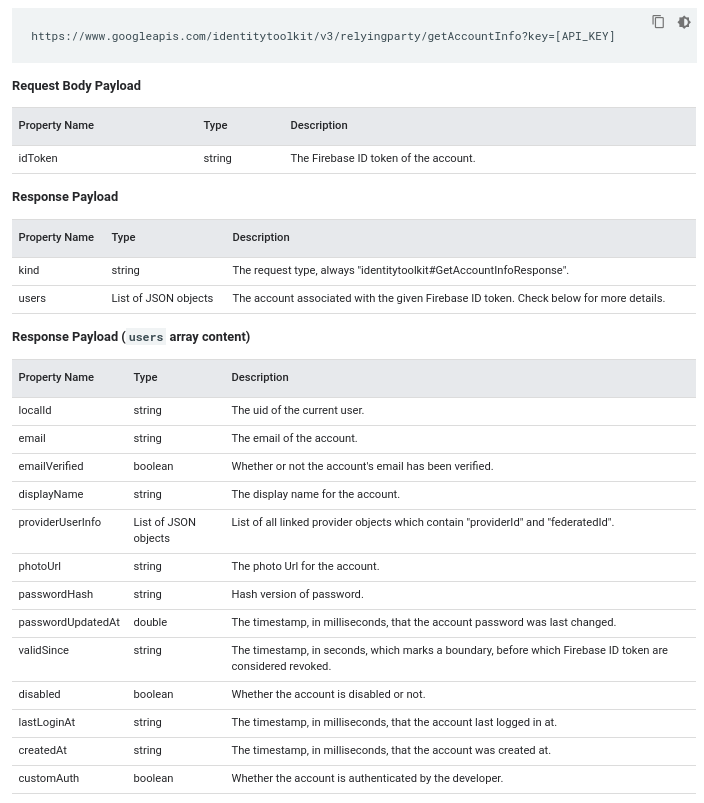
Task: Click the createdAt property name
Action: click(x=42, y=750)
